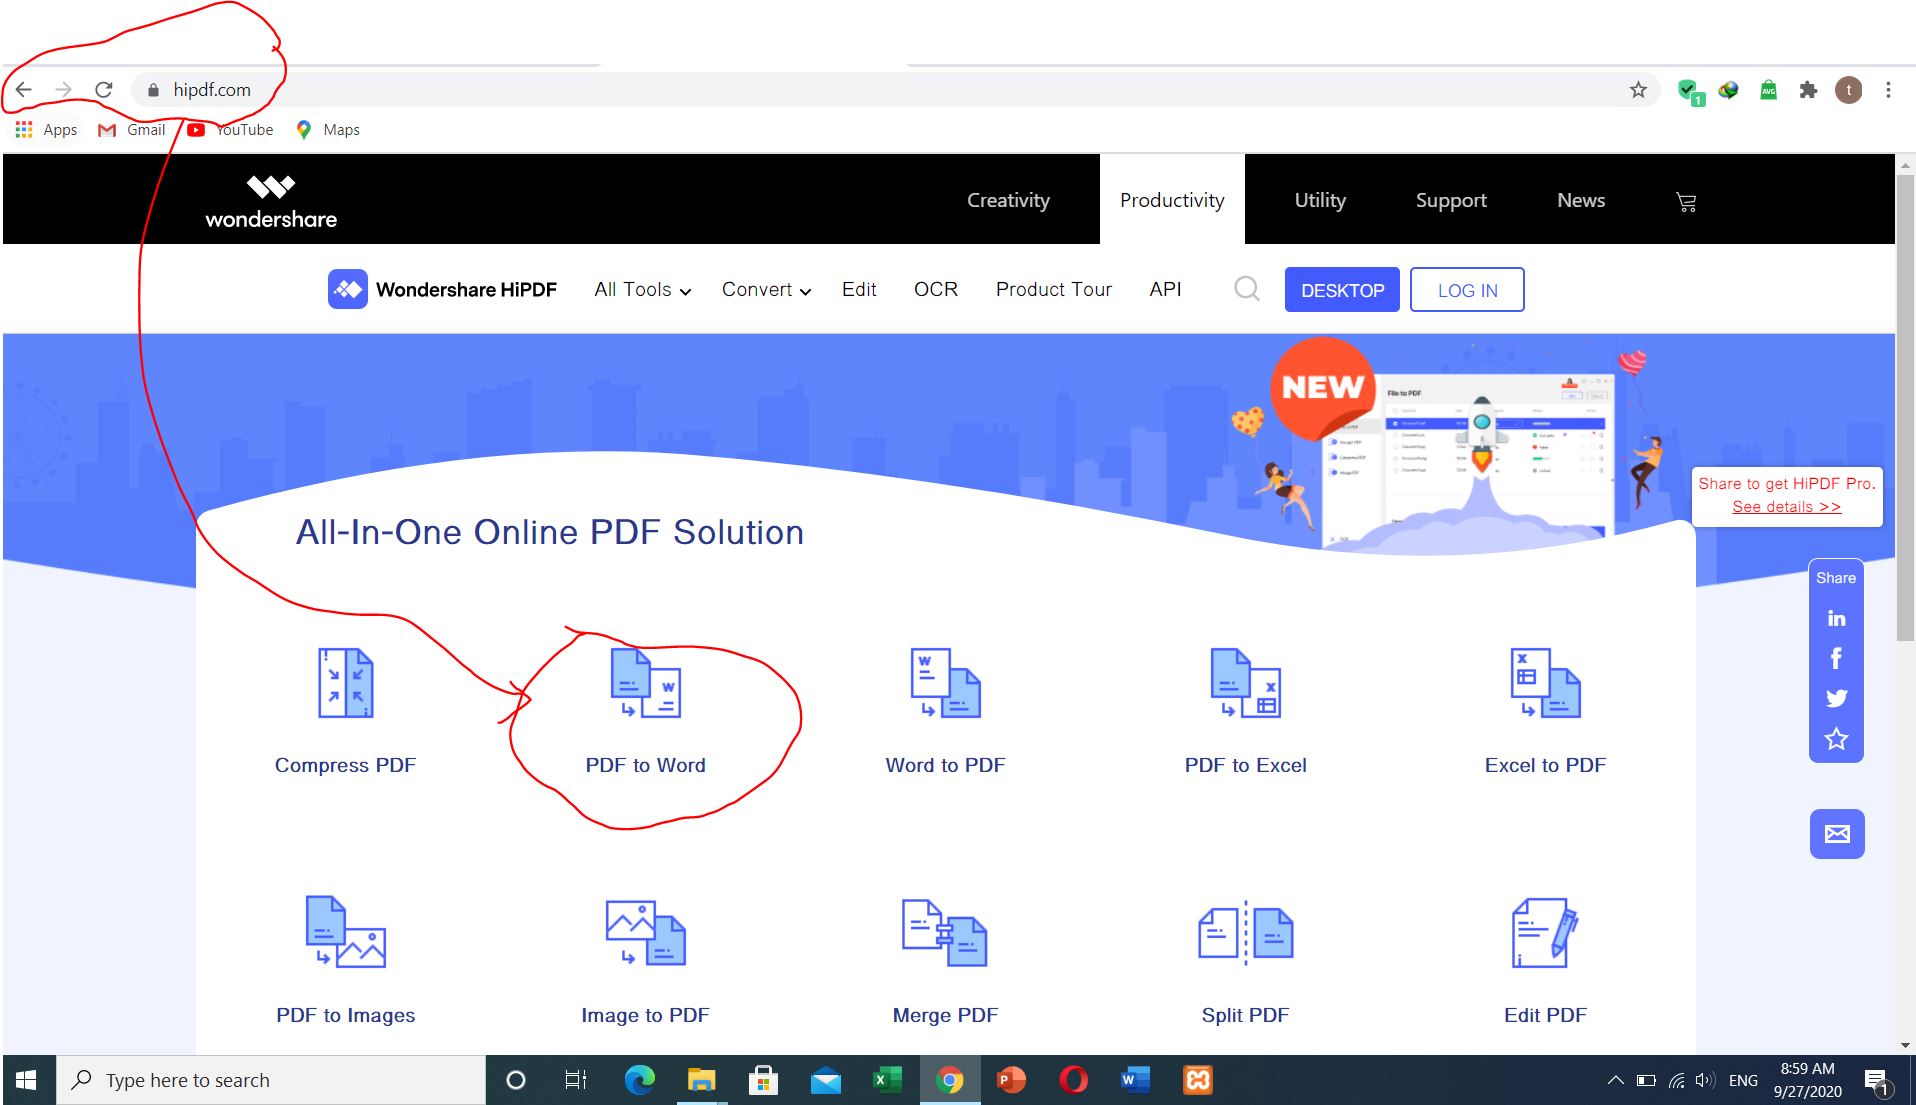Open the Excel to PDF tool icon
1916x1105 pixels.
point(1545,683)
